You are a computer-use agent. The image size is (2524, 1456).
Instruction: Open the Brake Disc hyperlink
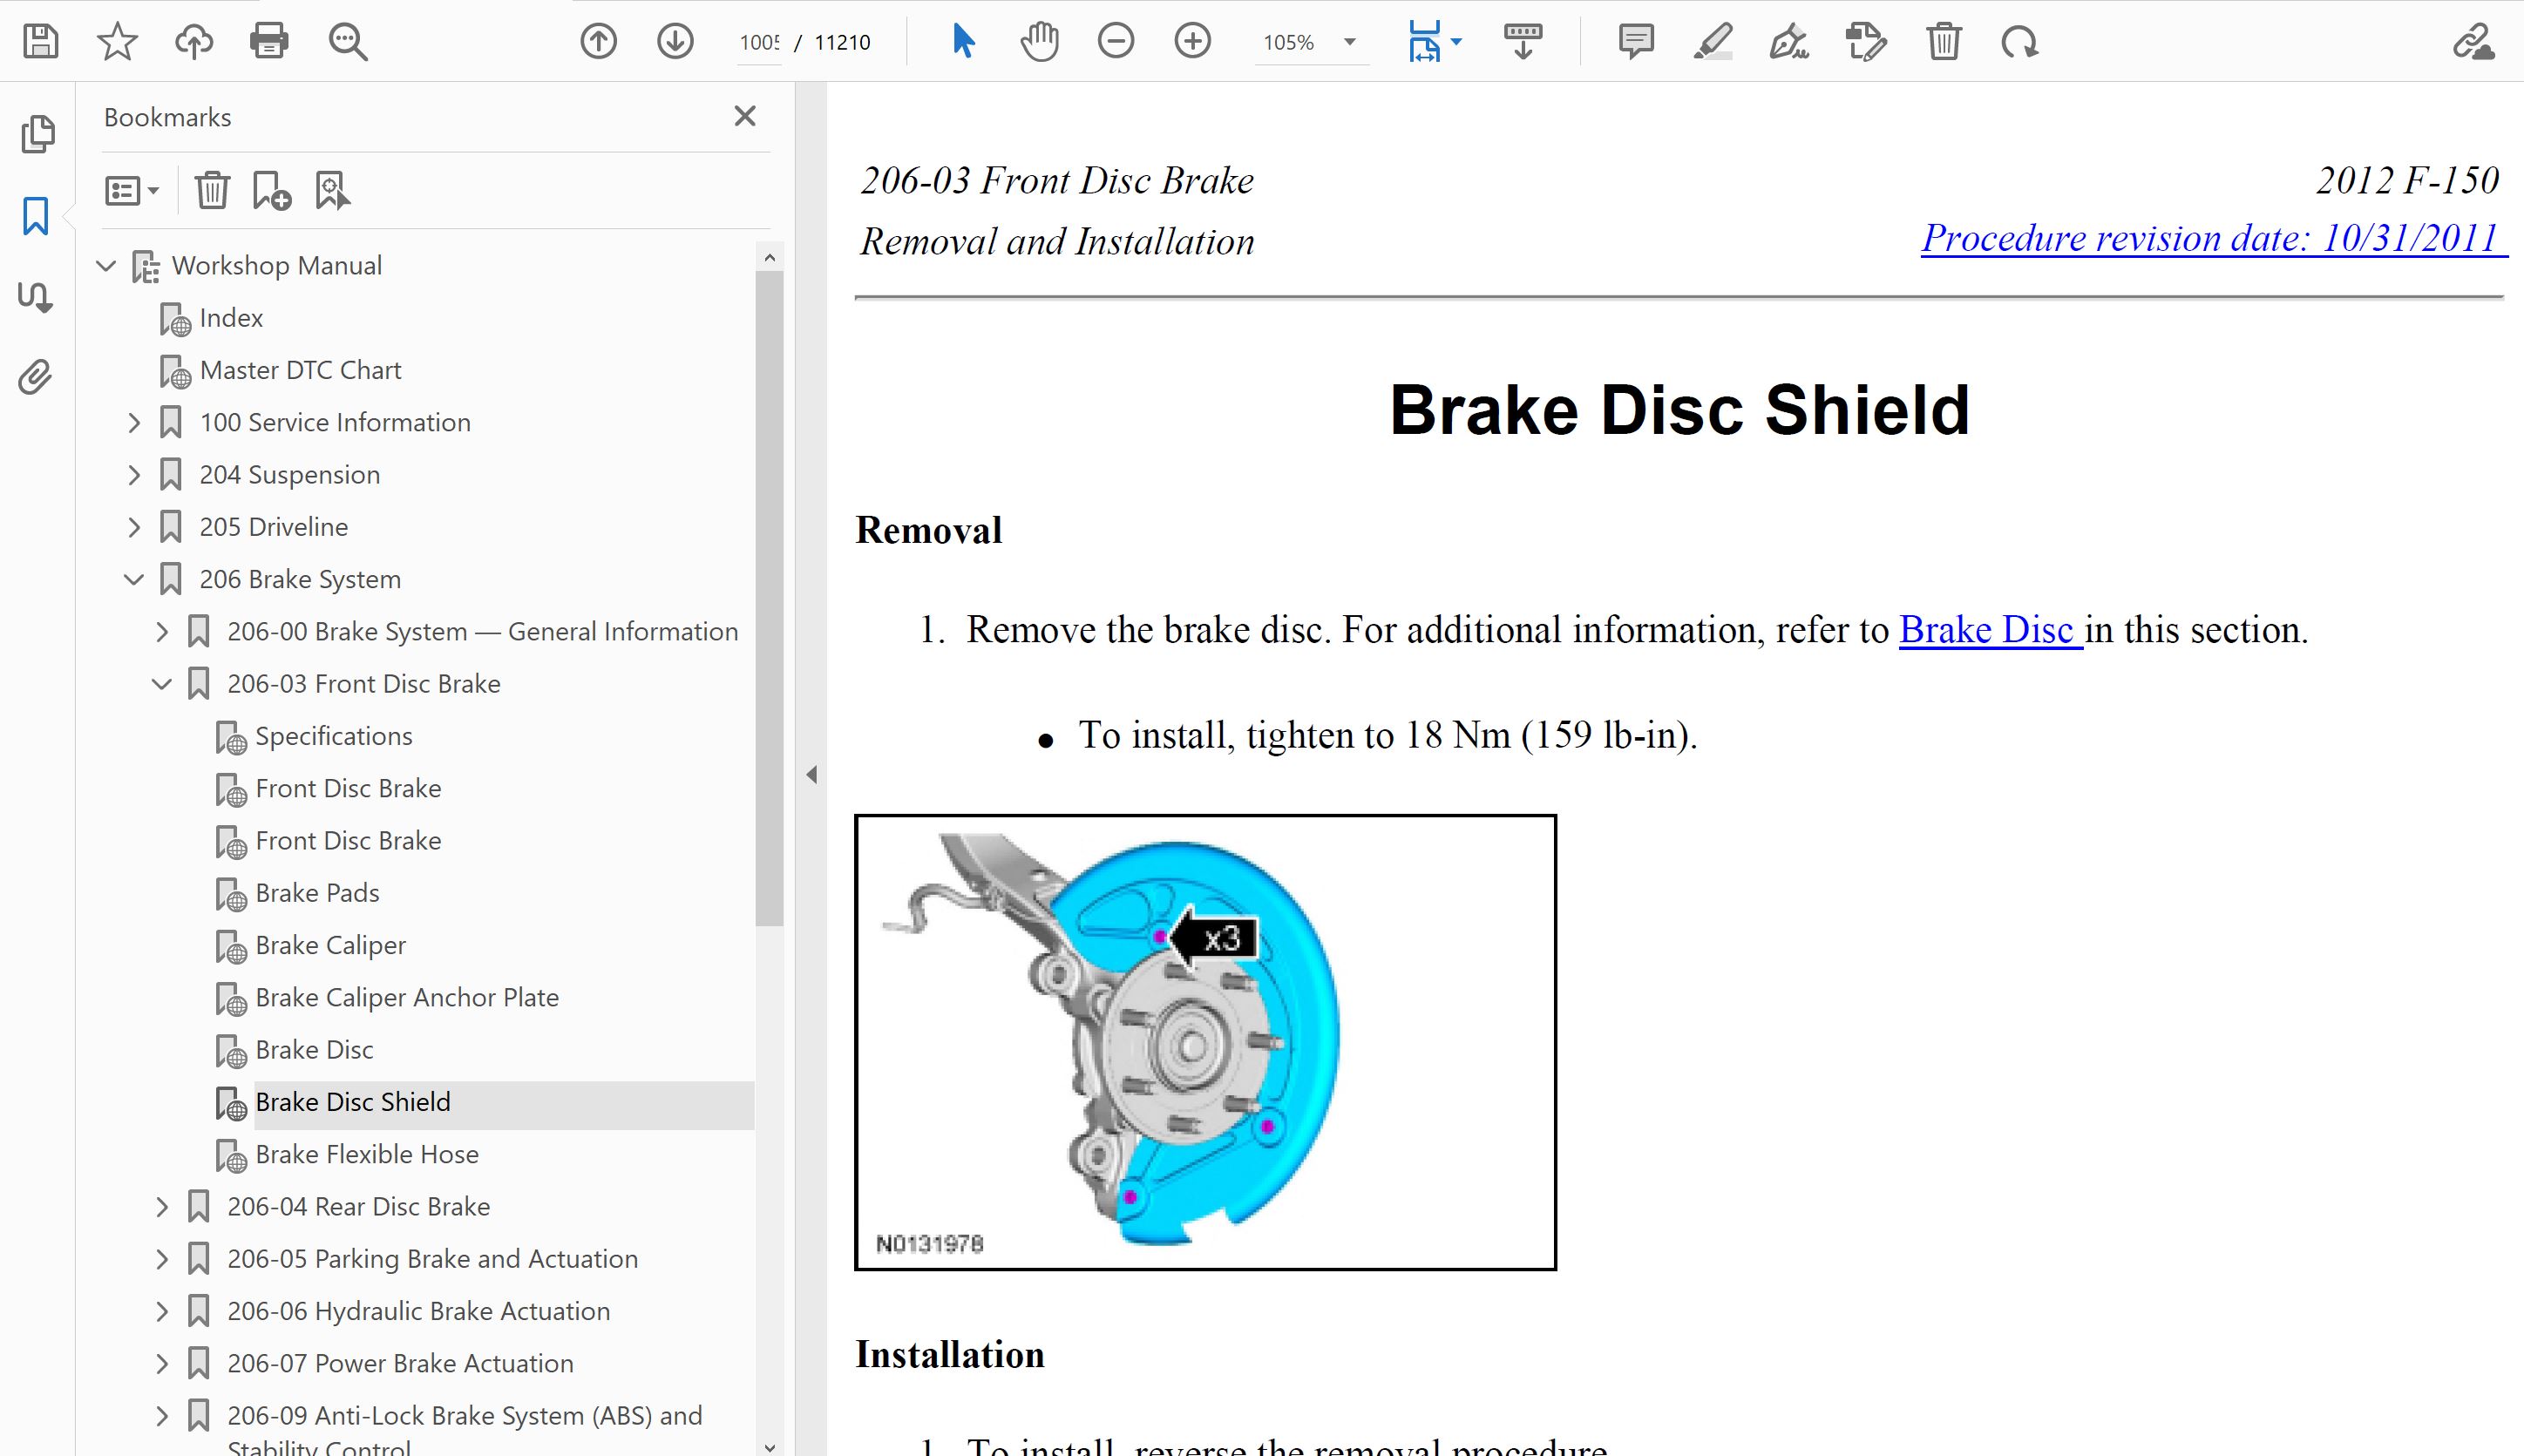coord(1988,630)
